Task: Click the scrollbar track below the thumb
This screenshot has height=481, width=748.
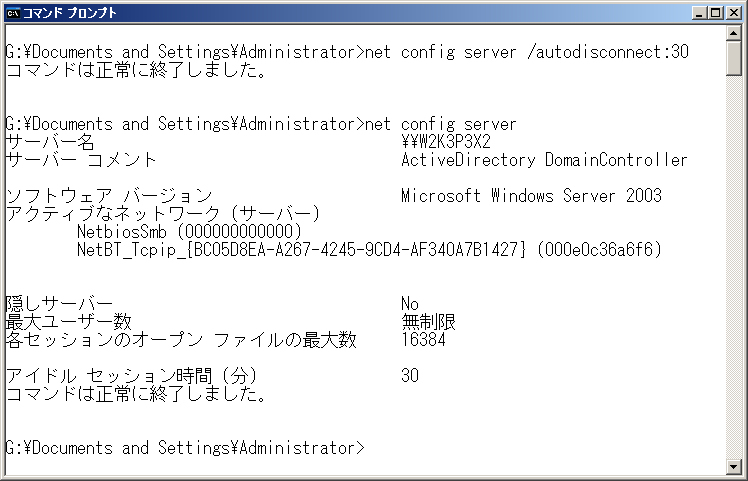Action: click(x=734, y=267)
